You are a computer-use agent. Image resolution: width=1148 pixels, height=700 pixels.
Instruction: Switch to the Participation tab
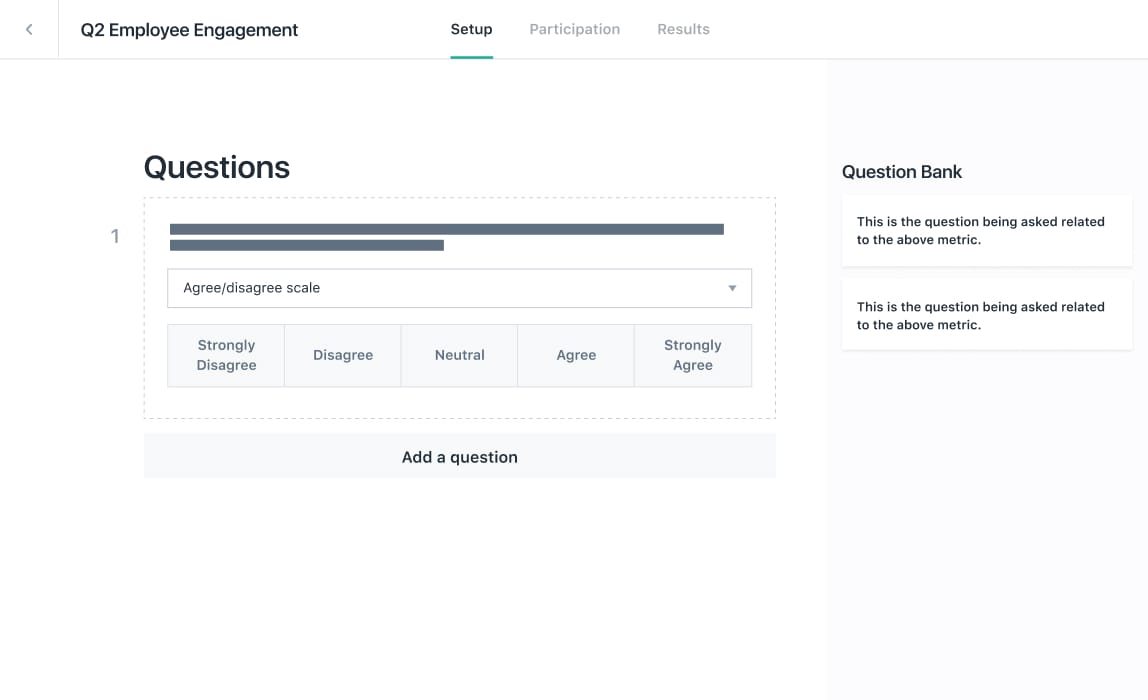click(574, 28)
